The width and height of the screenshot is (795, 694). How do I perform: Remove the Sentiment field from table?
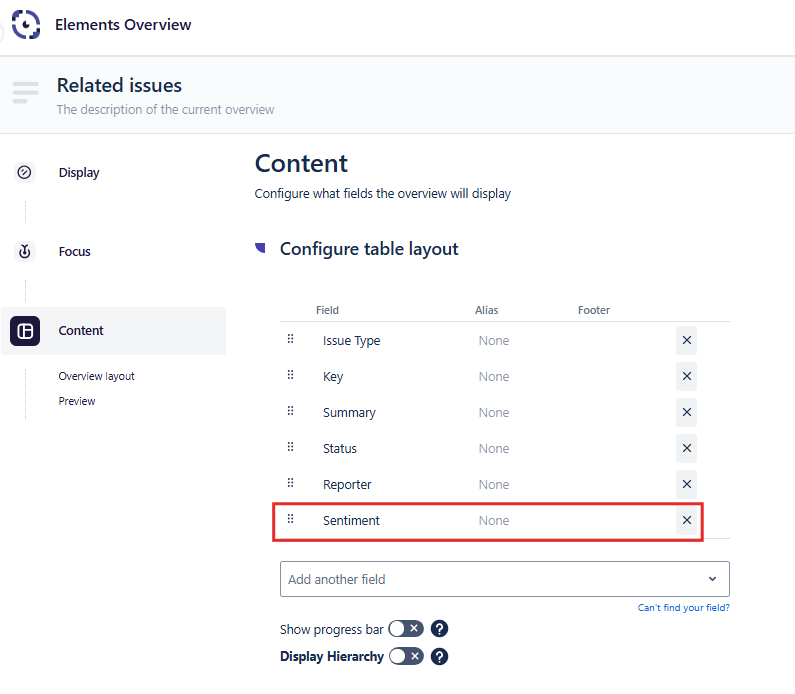click(x=686, y=521)
